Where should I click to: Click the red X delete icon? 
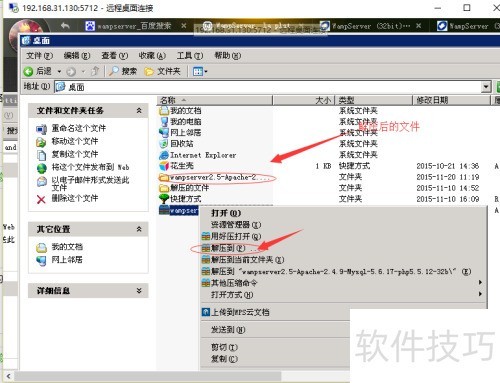point(41,199)
